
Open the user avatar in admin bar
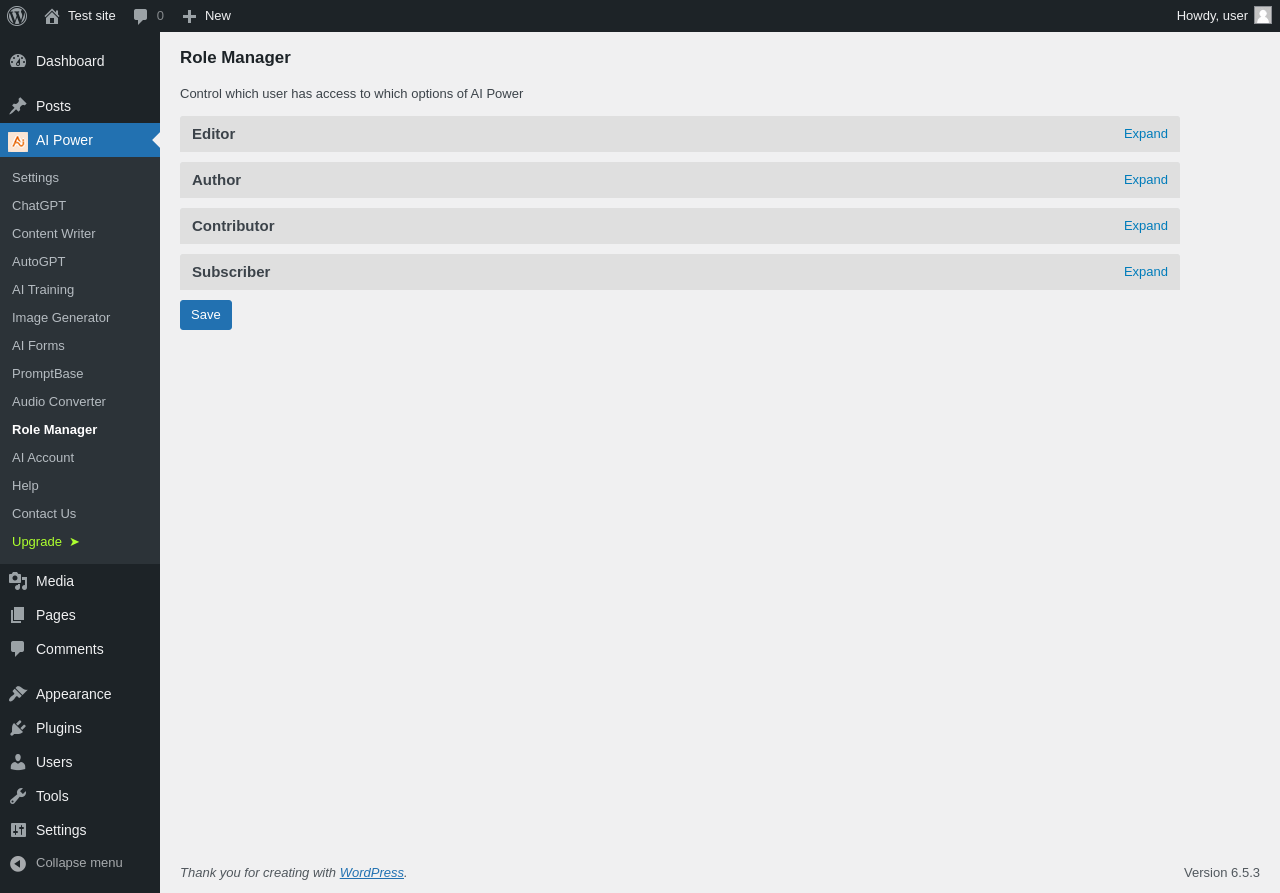click(1263, 15)
